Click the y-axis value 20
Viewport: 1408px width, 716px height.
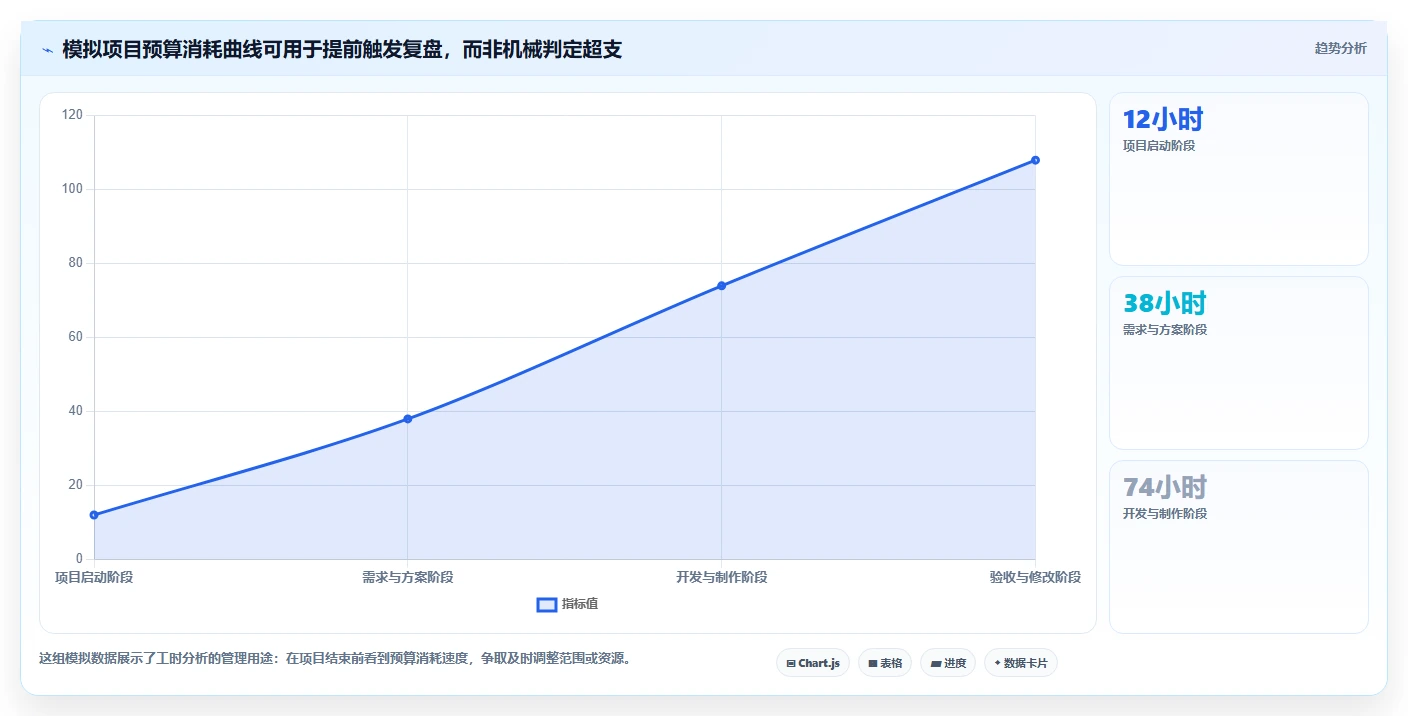tap(75, 485)
